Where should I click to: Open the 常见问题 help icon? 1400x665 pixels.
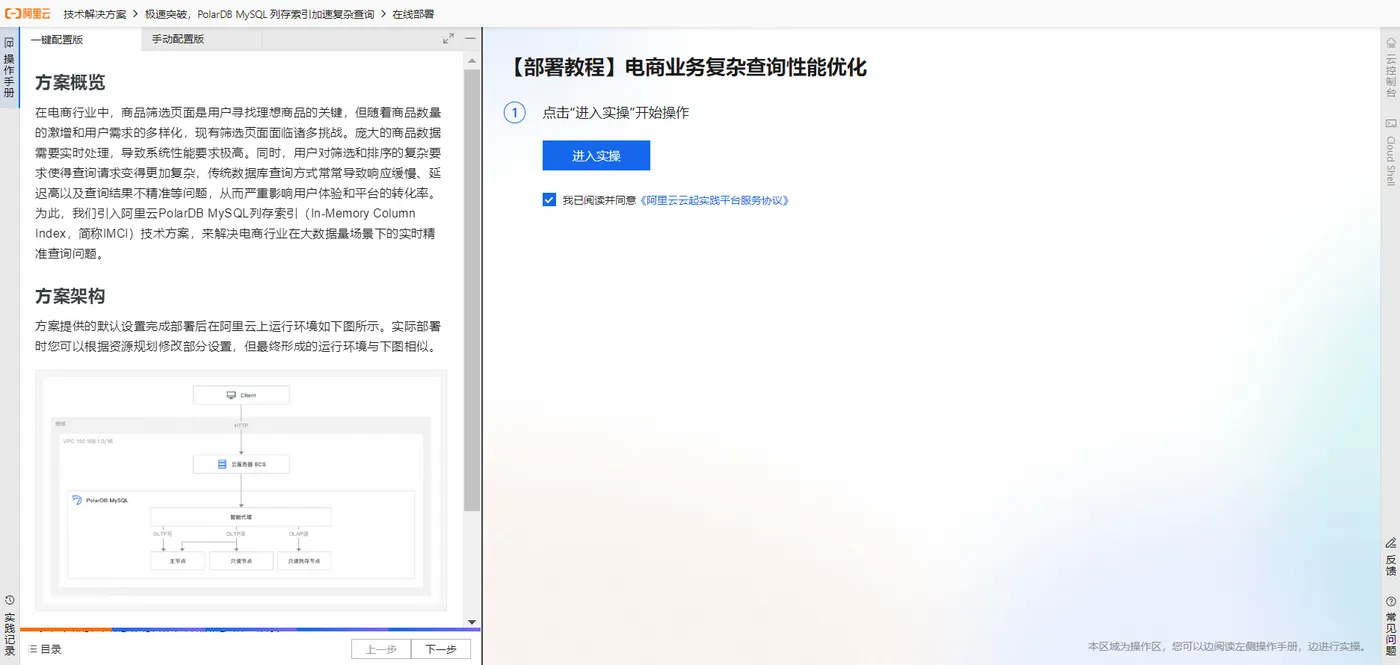click(1390, 625)
